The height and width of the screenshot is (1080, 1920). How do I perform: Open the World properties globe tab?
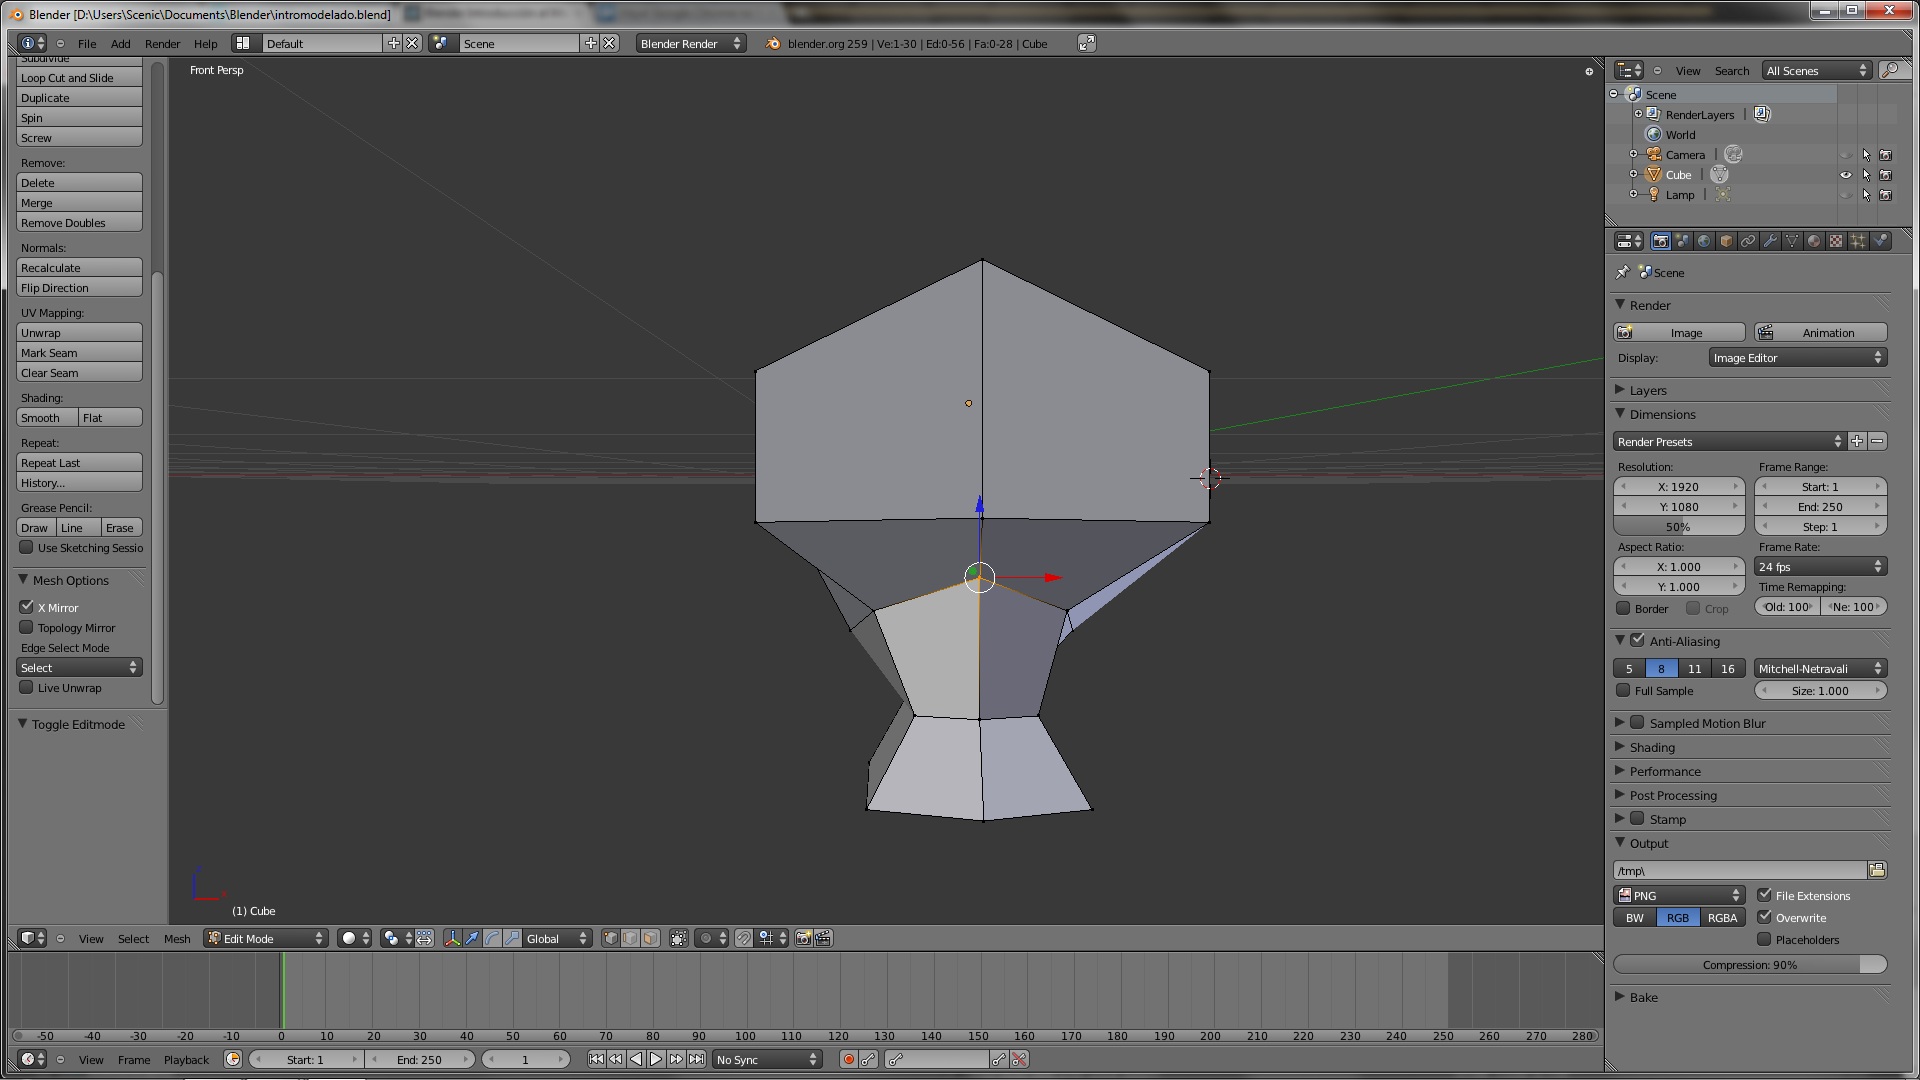point(1704,241)
